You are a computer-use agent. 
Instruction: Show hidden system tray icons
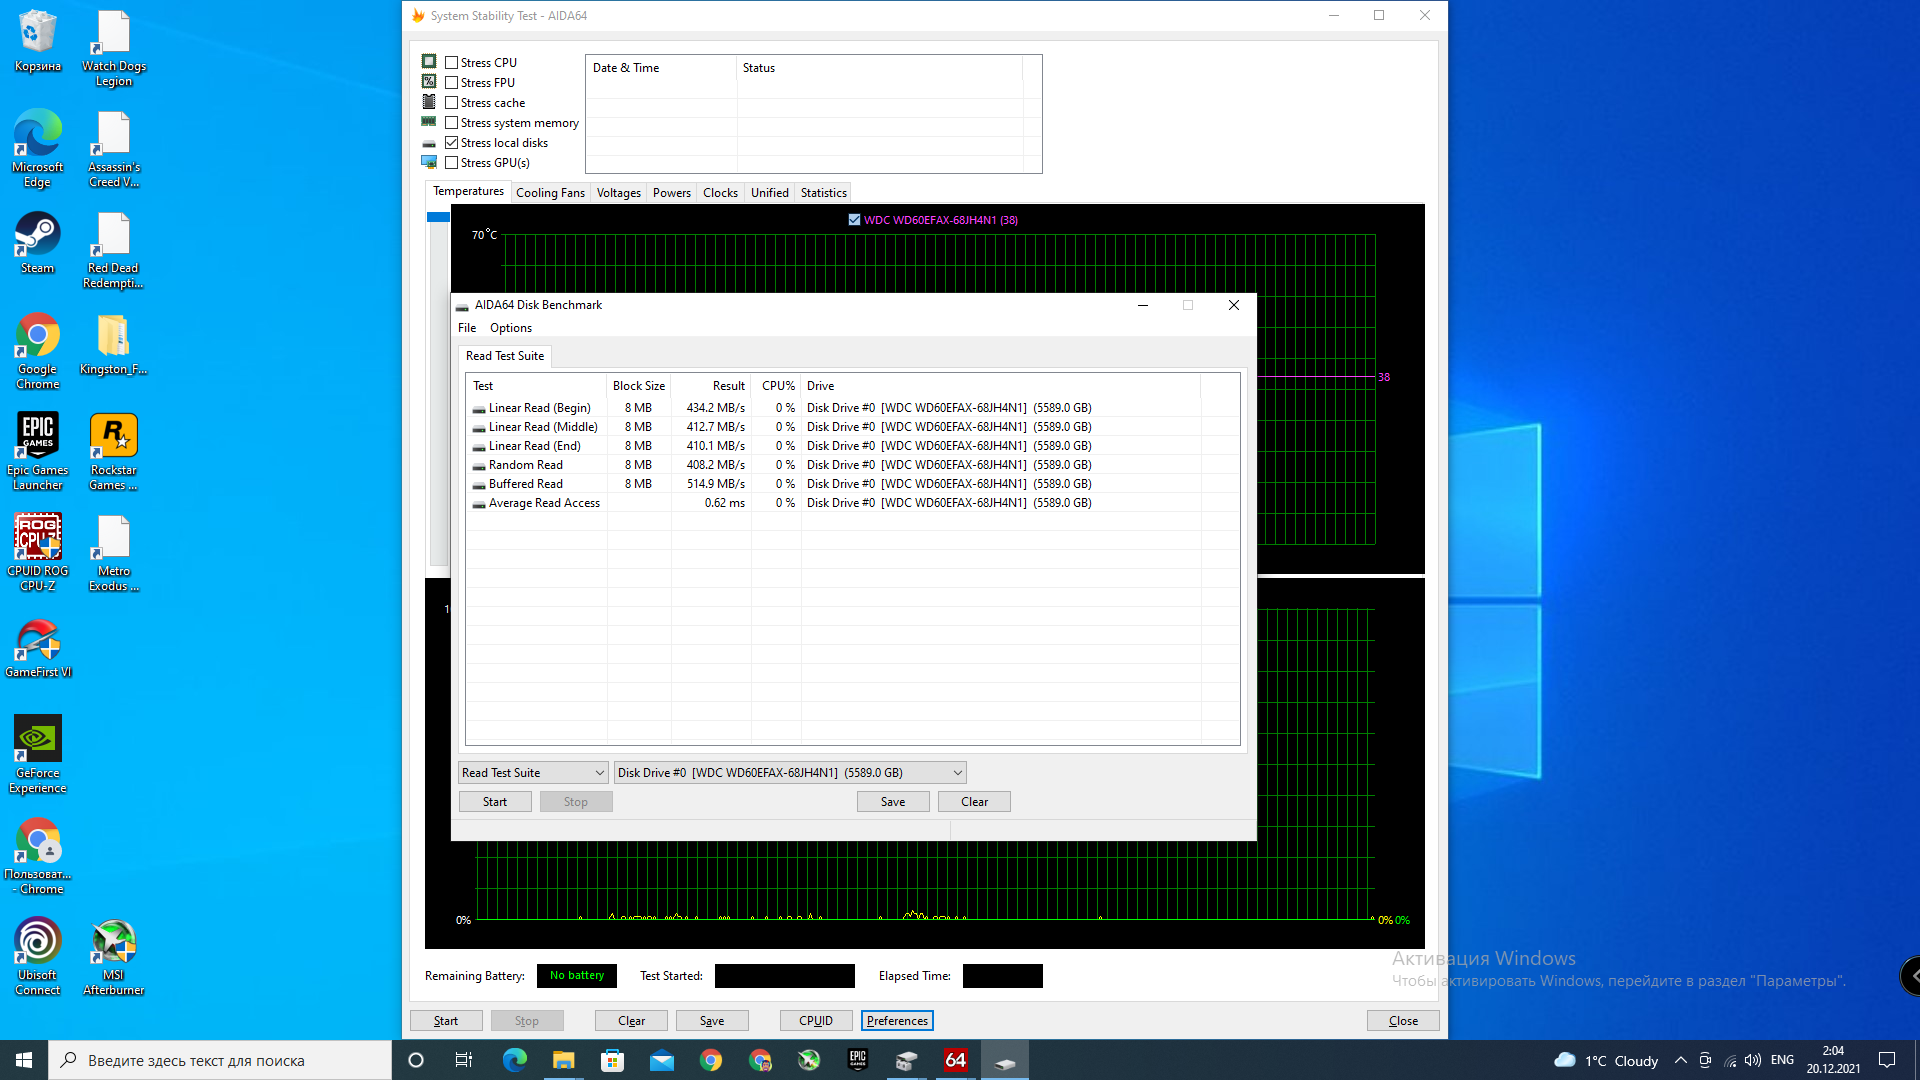point(1681,1060)
